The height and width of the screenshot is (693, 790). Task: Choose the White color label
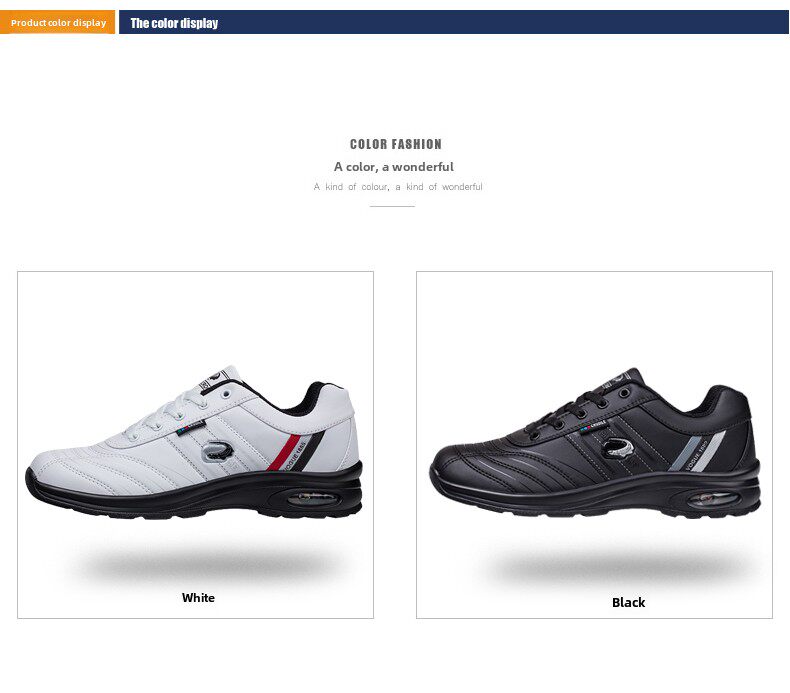pos(198,598)
